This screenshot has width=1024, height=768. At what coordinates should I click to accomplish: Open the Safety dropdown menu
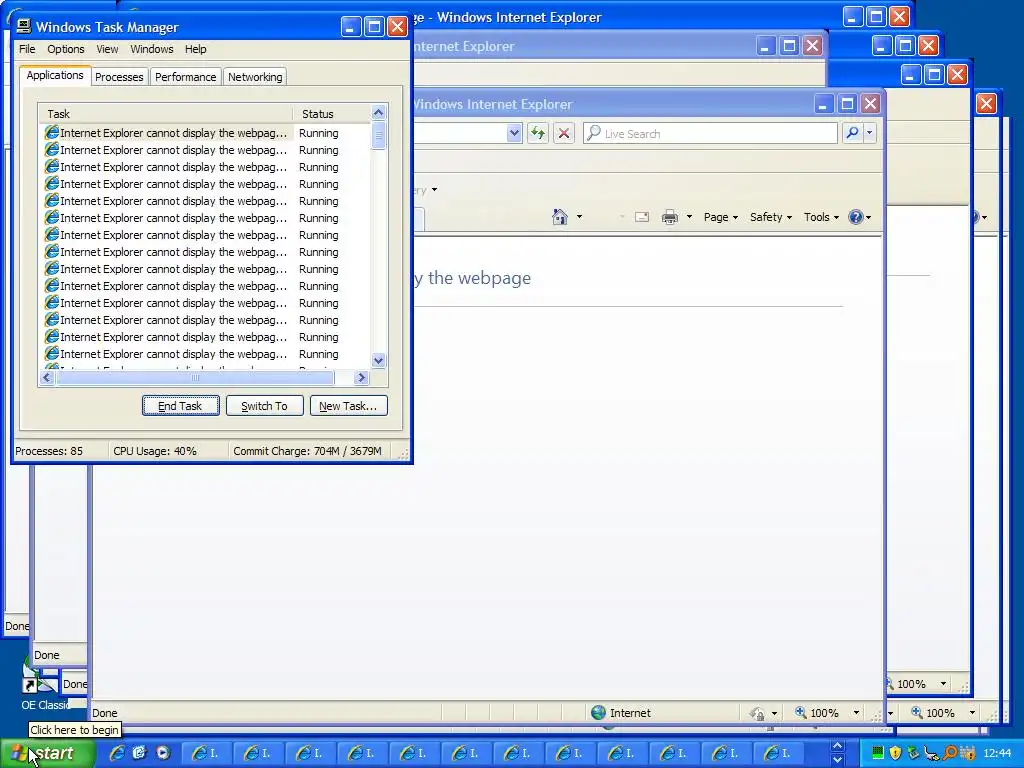[x=771, y=217]
